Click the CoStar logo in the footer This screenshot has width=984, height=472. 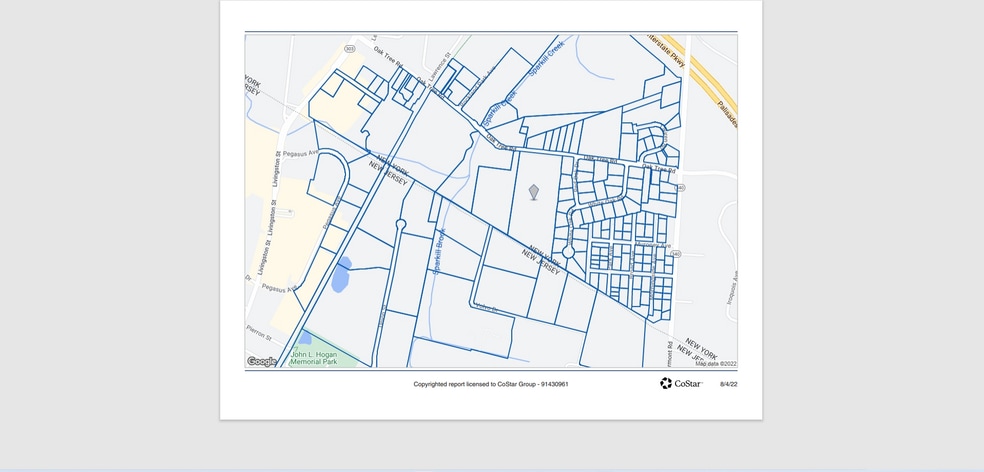681,383
